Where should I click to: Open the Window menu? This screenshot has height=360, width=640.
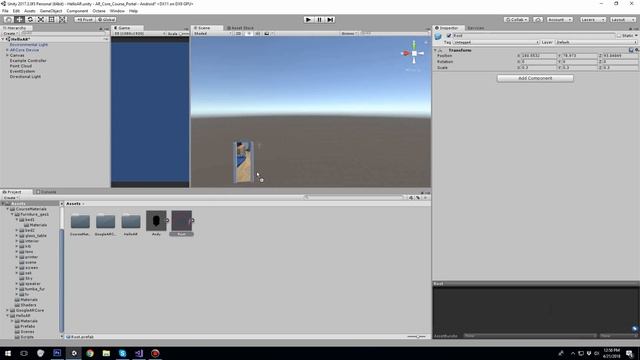click(x=117, y=11)
